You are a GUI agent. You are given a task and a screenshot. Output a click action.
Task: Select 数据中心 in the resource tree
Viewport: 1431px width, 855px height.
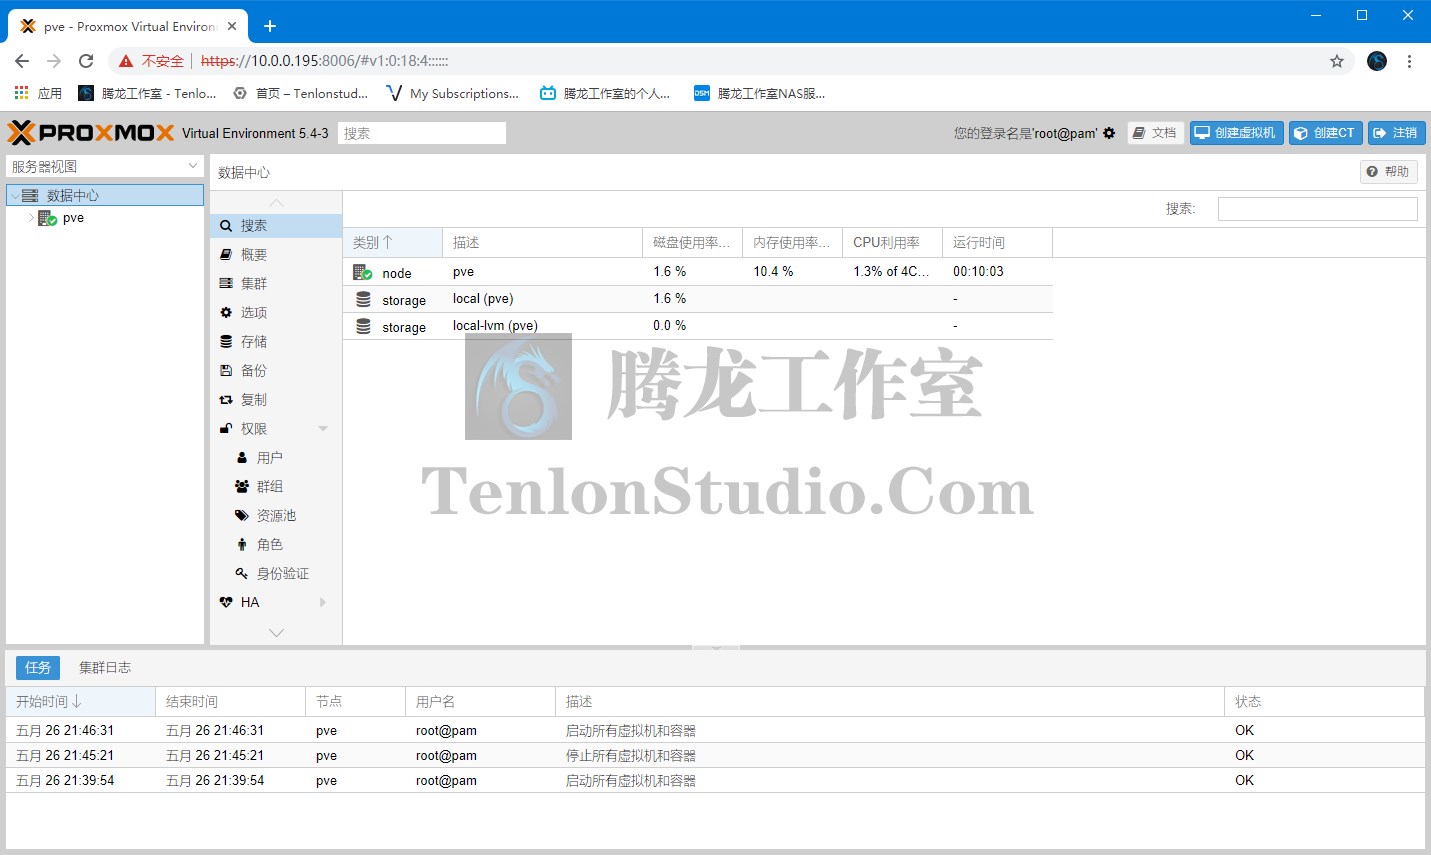(105, 195)
